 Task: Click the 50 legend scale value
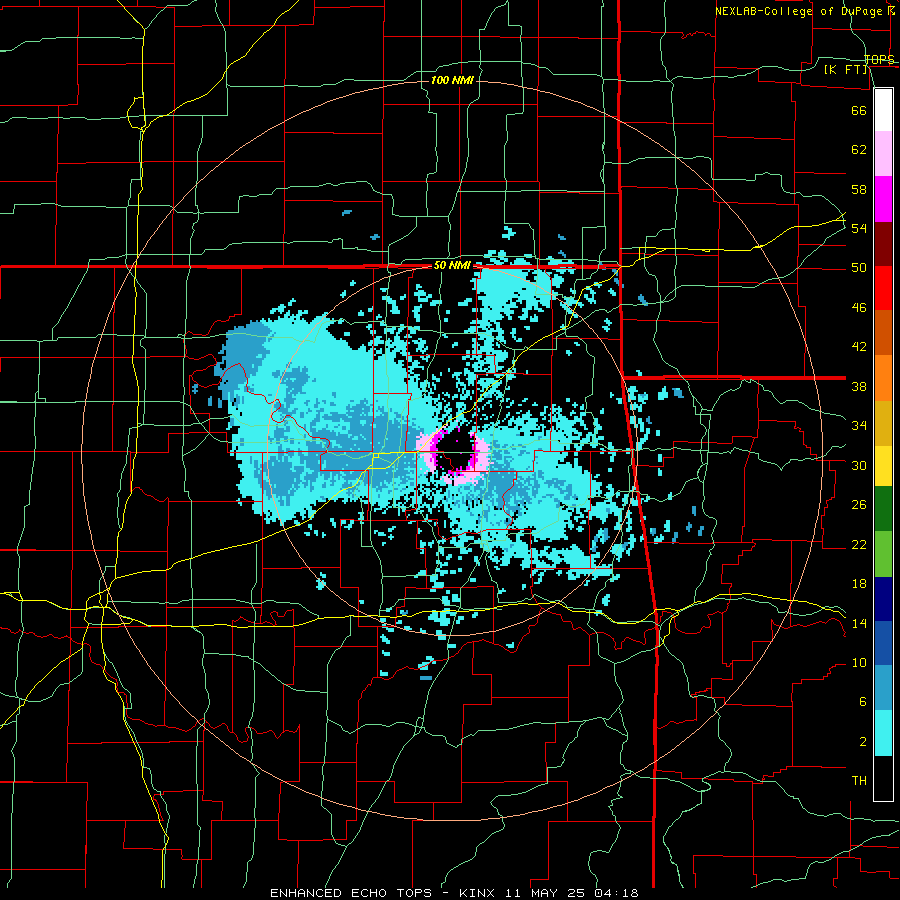859,267
